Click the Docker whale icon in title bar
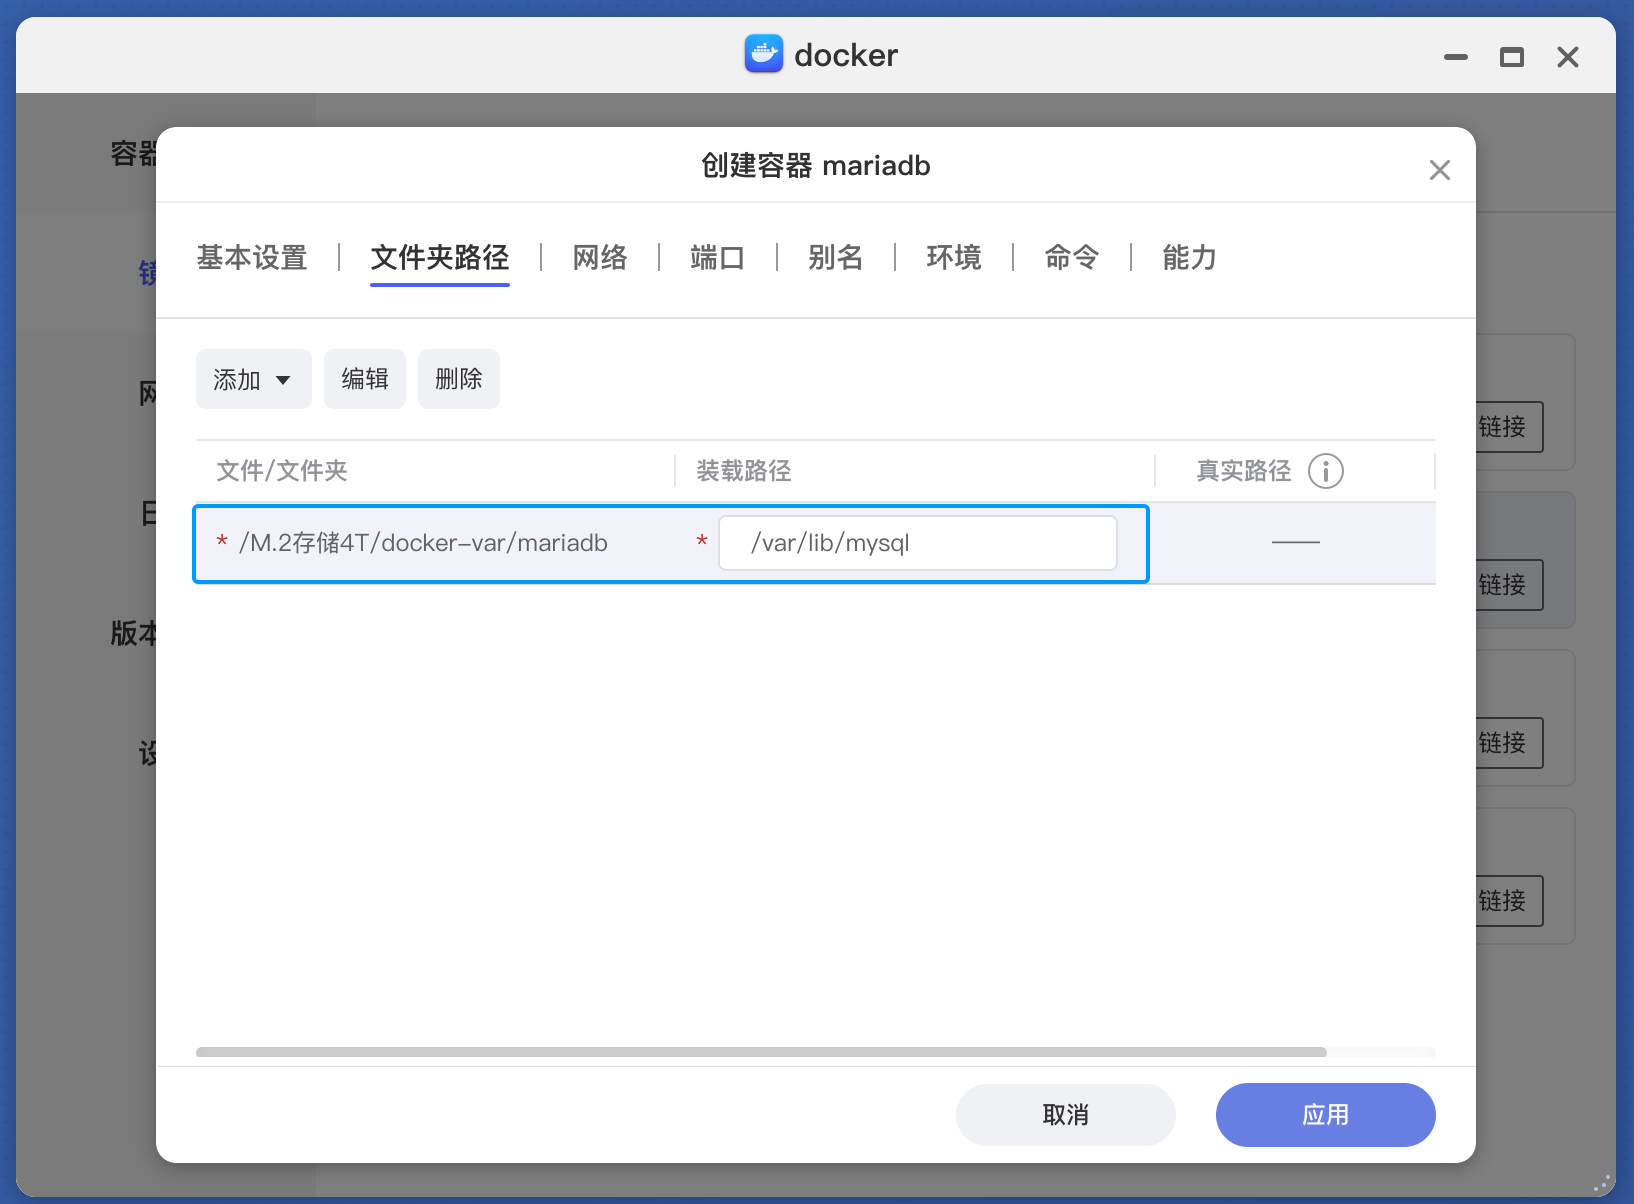Image resolution: width=1634 pixels, height=1204 pixels. [764, 54]
